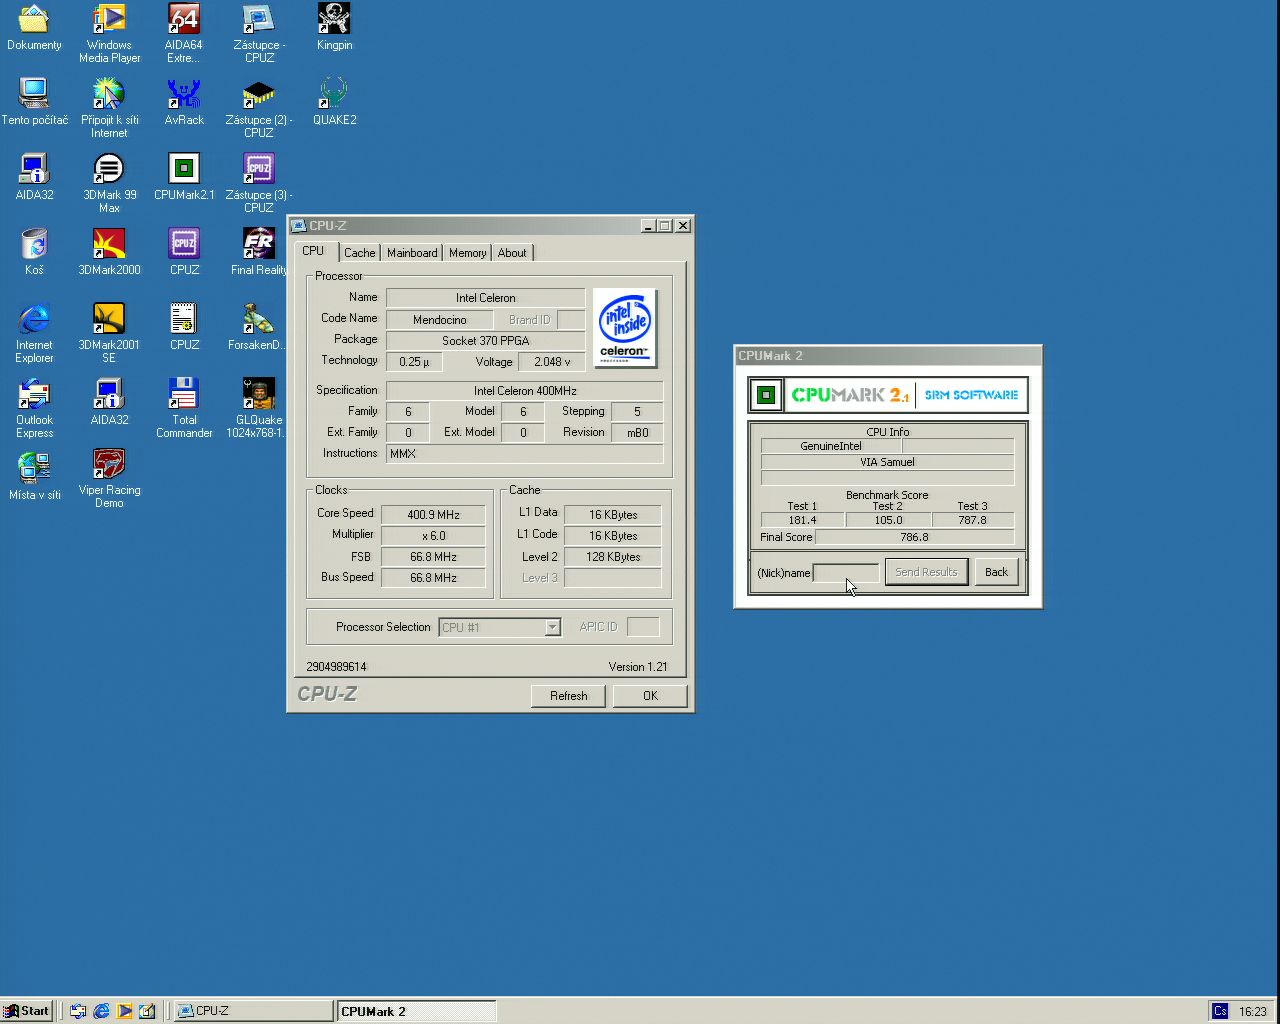The image size is (1280, 1024).
Task: Open Zástupce (2) - CPUZ shortcut
Action: [259, 108]
